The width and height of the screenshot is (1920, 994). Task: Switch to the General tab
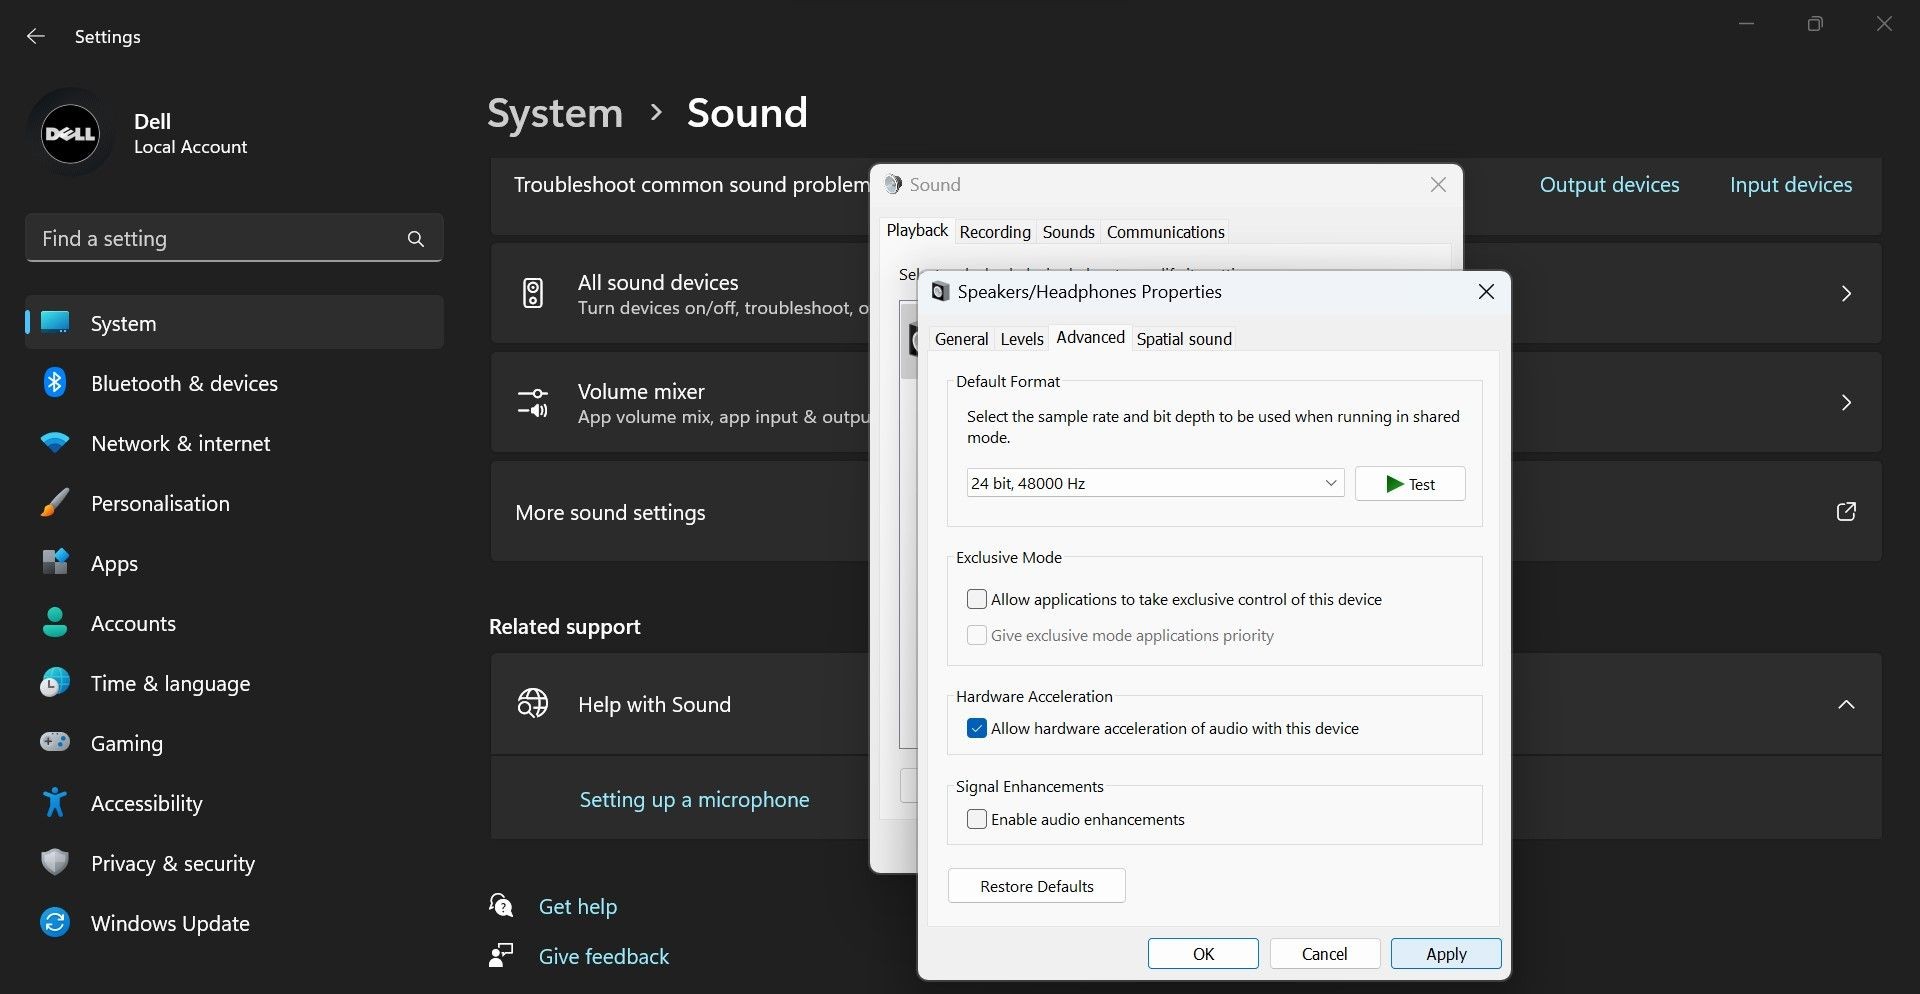[x=961, y=339]
